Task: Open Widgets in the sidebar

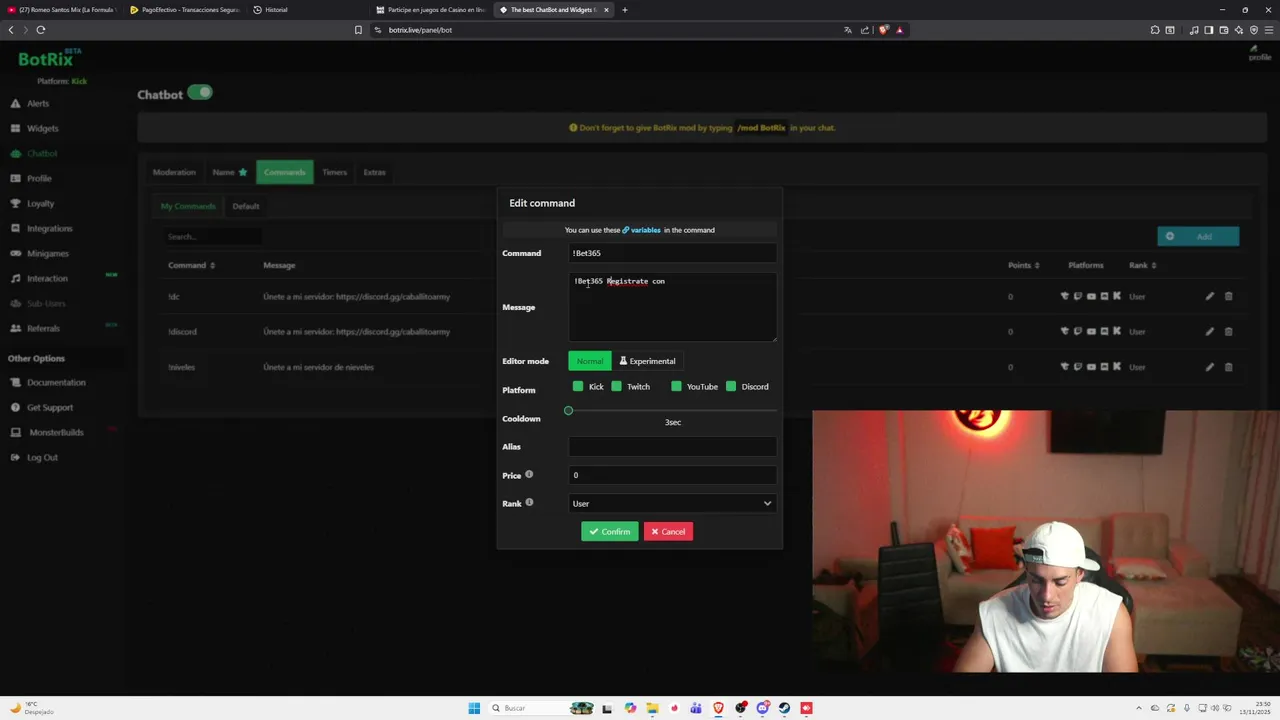Action: (35, 128)
